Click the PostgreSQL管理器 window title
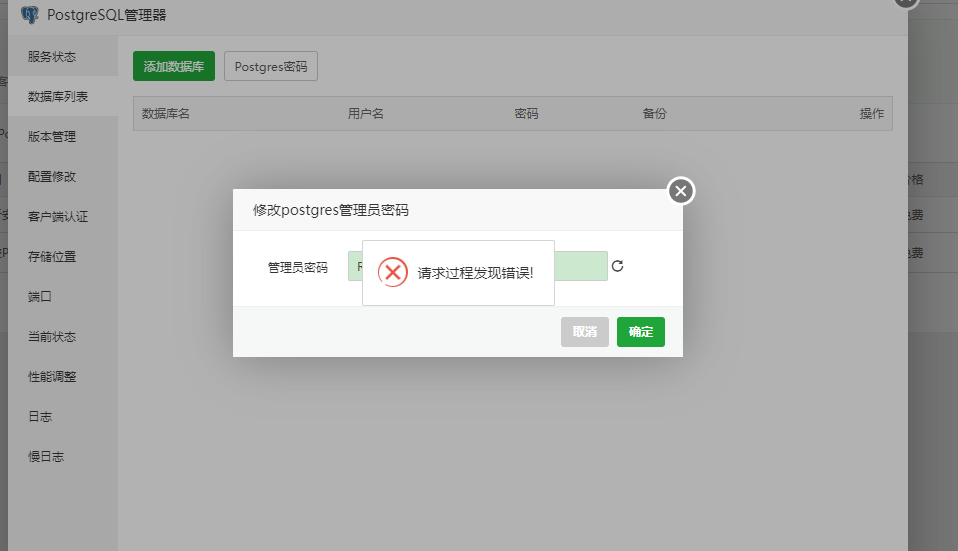The width and height of the screenshot is (958, 551). tap(106, 15)
